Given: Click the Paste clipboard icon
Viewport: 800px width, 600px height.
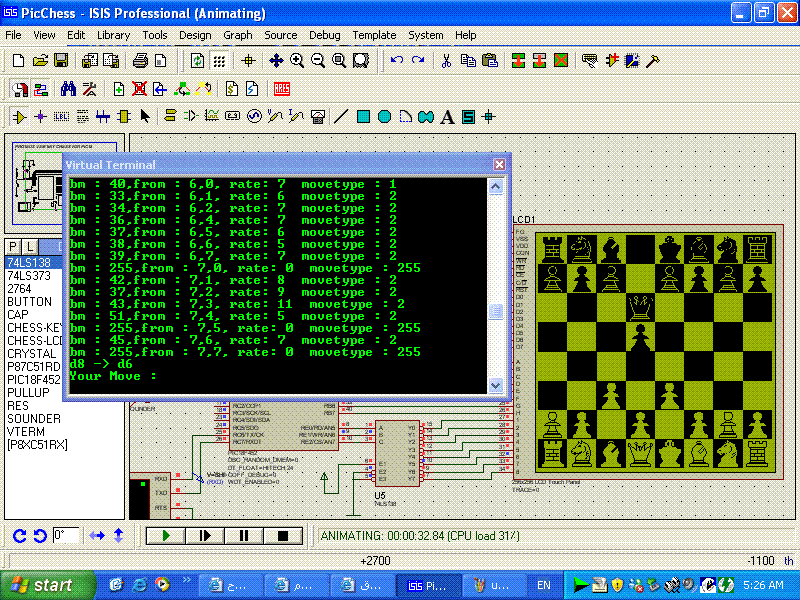Looking at the screenshot, I should pos(489,61).
